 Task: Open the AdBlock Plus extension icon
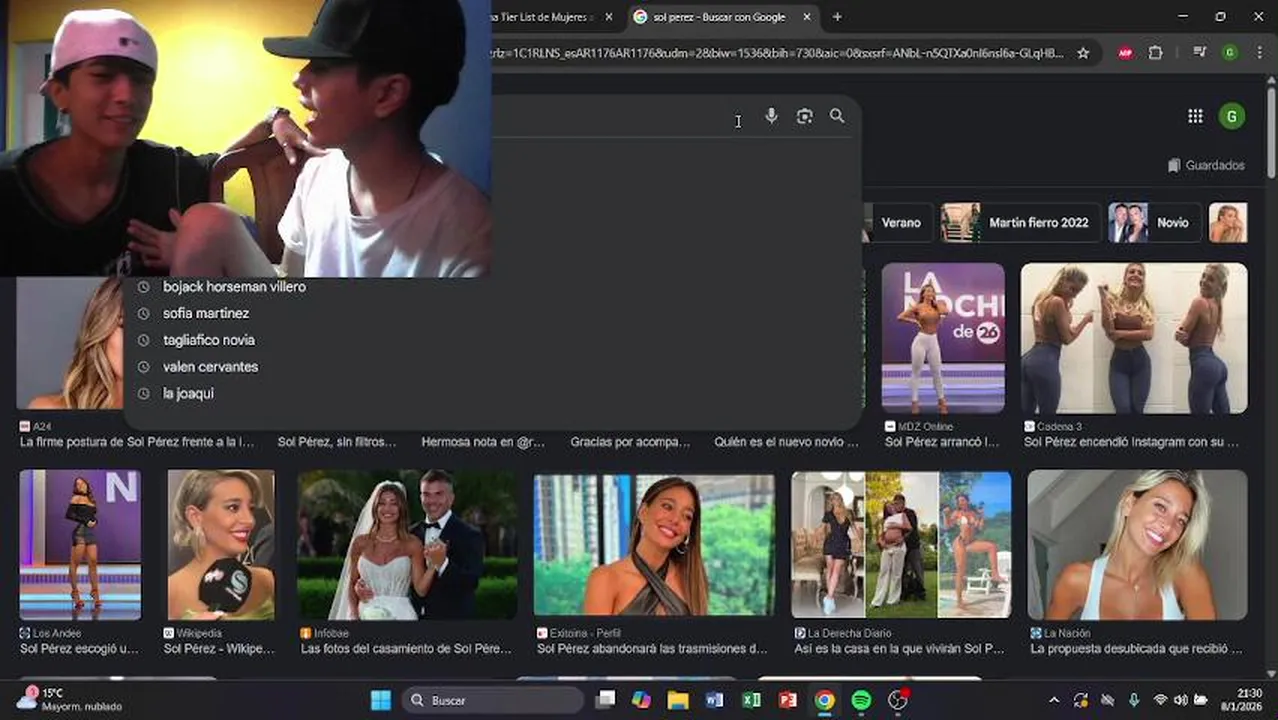click(1125, 53)
